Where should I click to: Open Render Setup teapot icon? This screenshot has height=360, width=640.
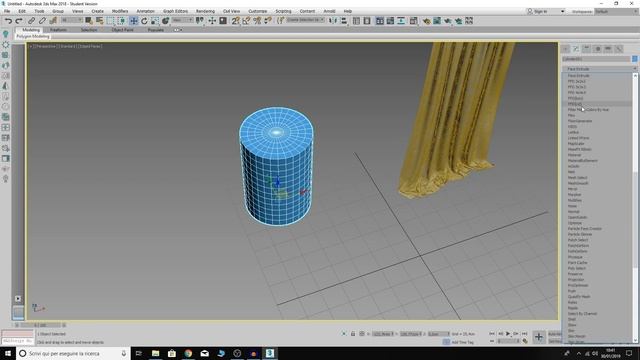(426, 20)
